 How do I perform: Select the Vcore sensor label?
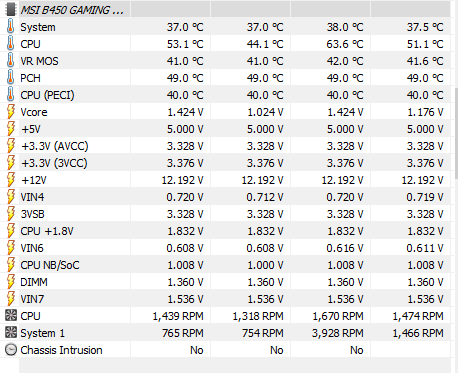(34, 112)
